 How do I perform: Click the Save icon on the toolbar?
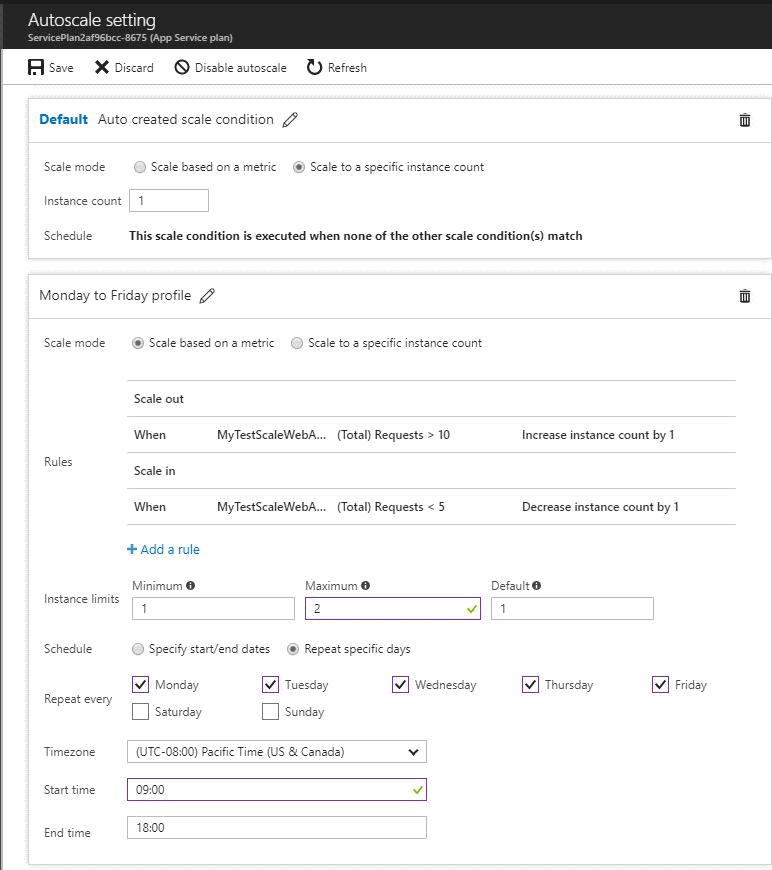(x=36, y=68)
